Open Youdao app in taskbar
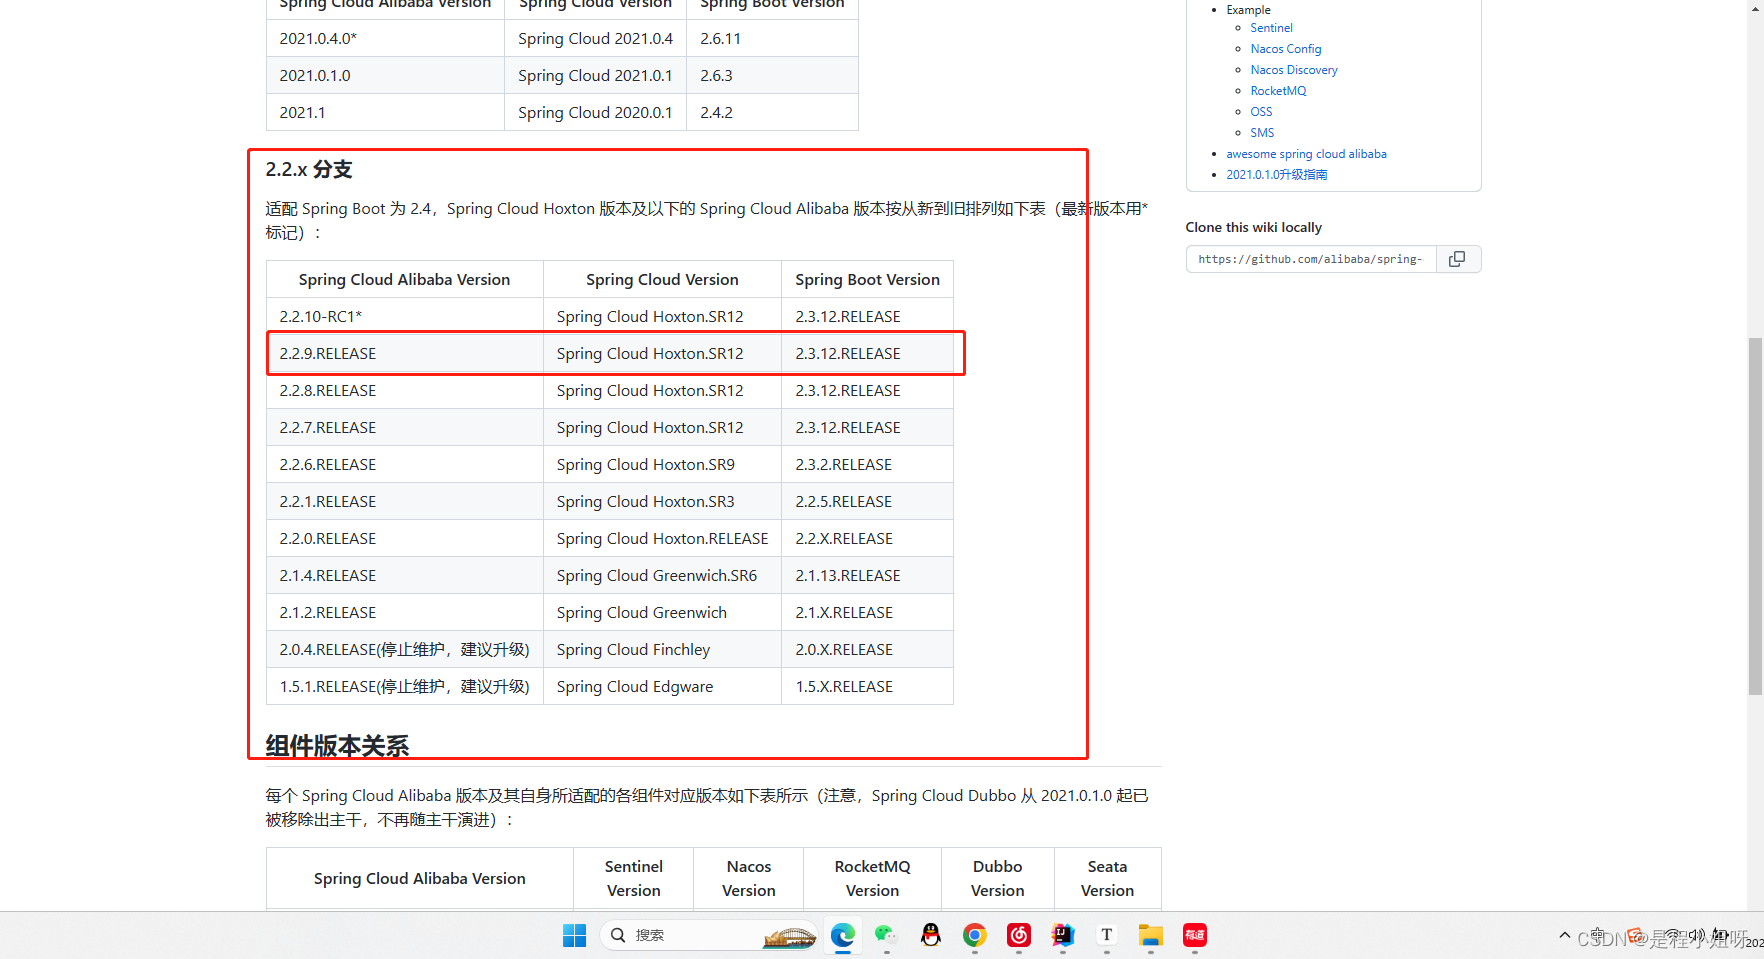The height and width of the screenshot is (959, 1764). tap(1195, 935)
